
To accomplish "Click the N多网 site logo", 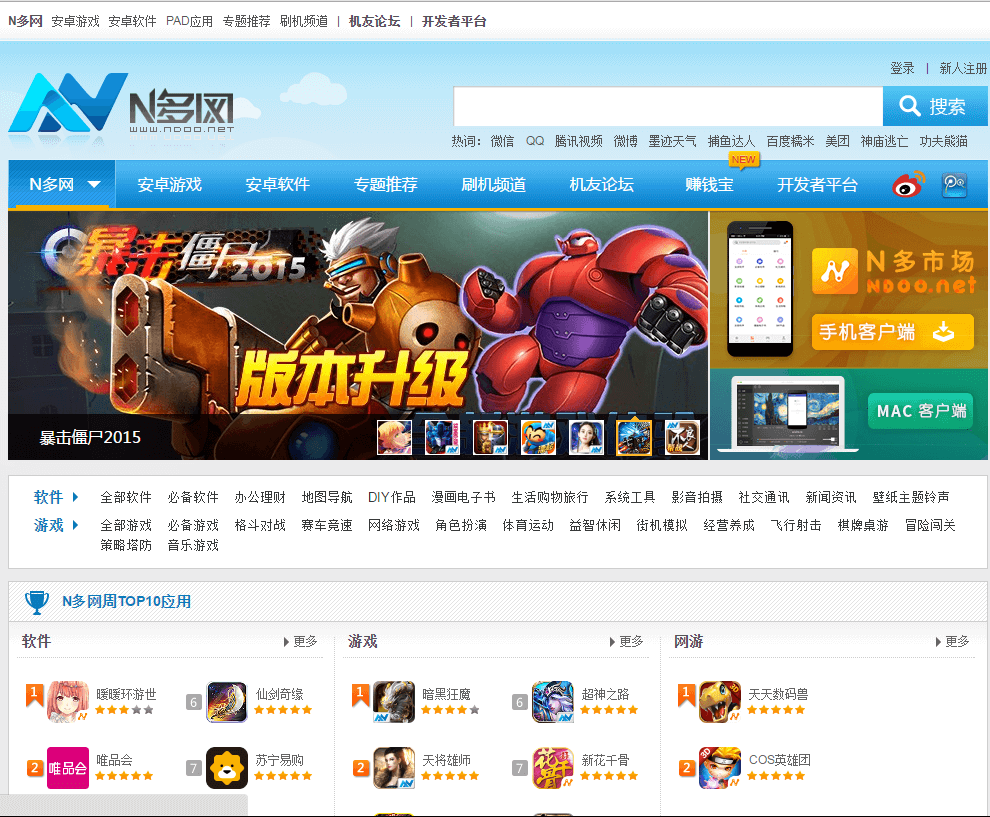I will (x=121, y=105).
